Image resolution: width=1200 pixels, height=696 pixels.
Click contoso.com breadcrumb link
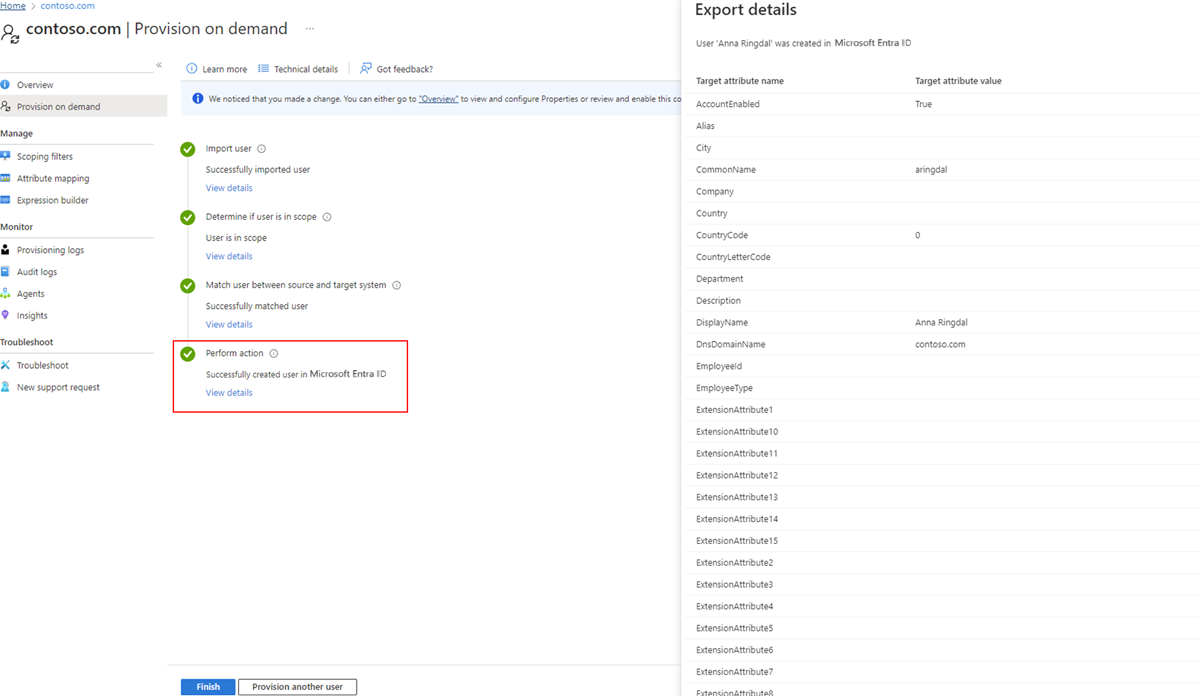point(68,6)
